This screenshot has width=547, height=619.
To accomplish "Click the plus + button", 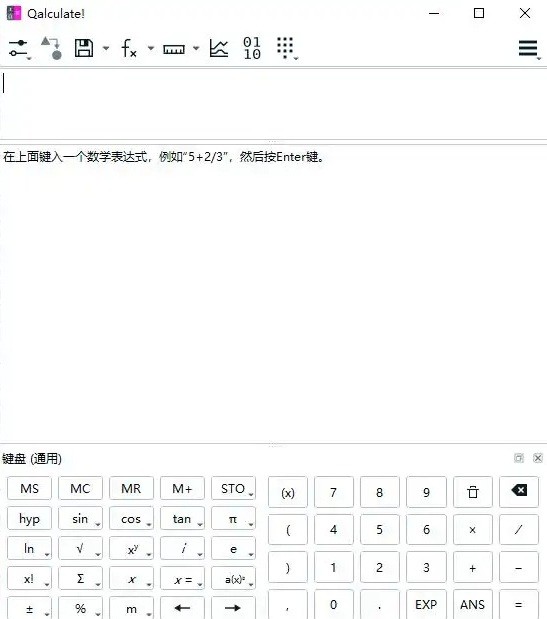I will click(x=473, y=567).
